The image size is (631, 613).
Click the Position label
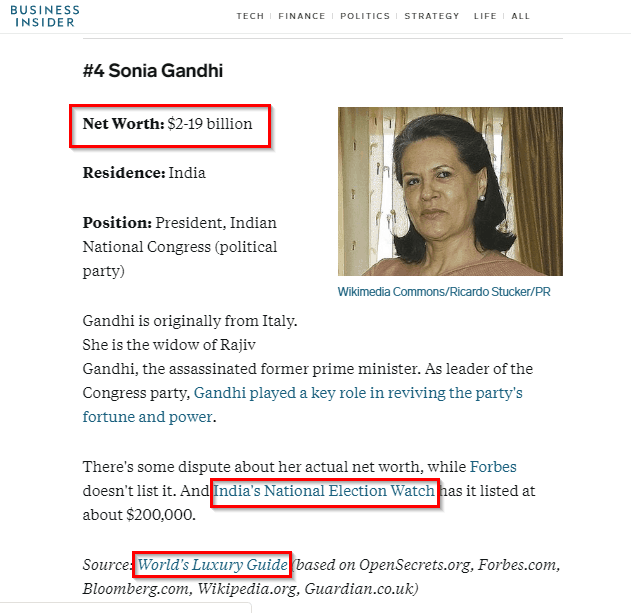[x=117, y=222]
